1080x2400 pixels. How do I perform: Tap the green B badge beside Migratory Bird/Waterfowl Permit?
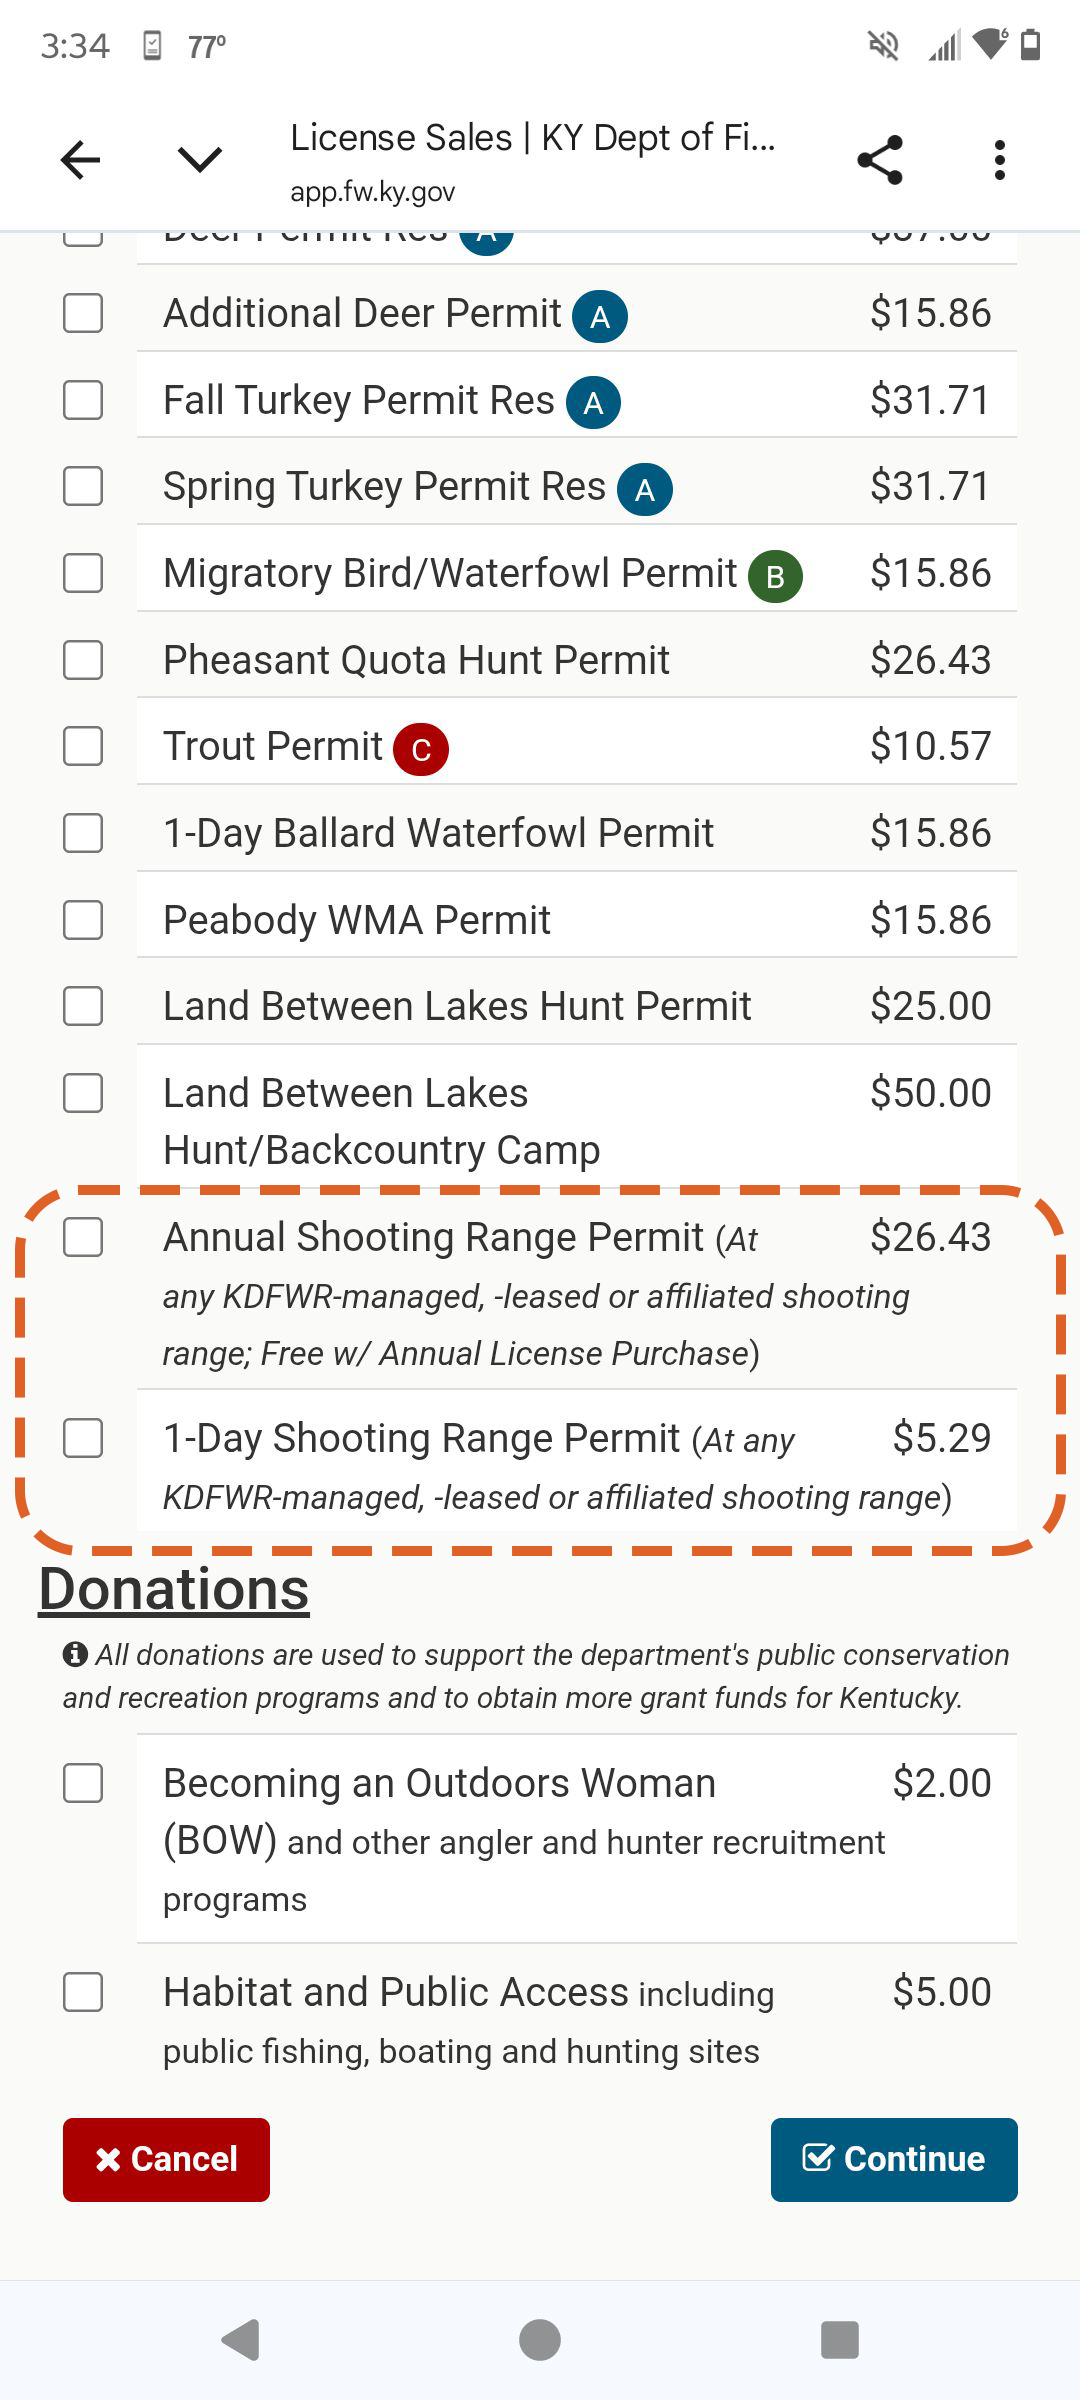(774, 575)
